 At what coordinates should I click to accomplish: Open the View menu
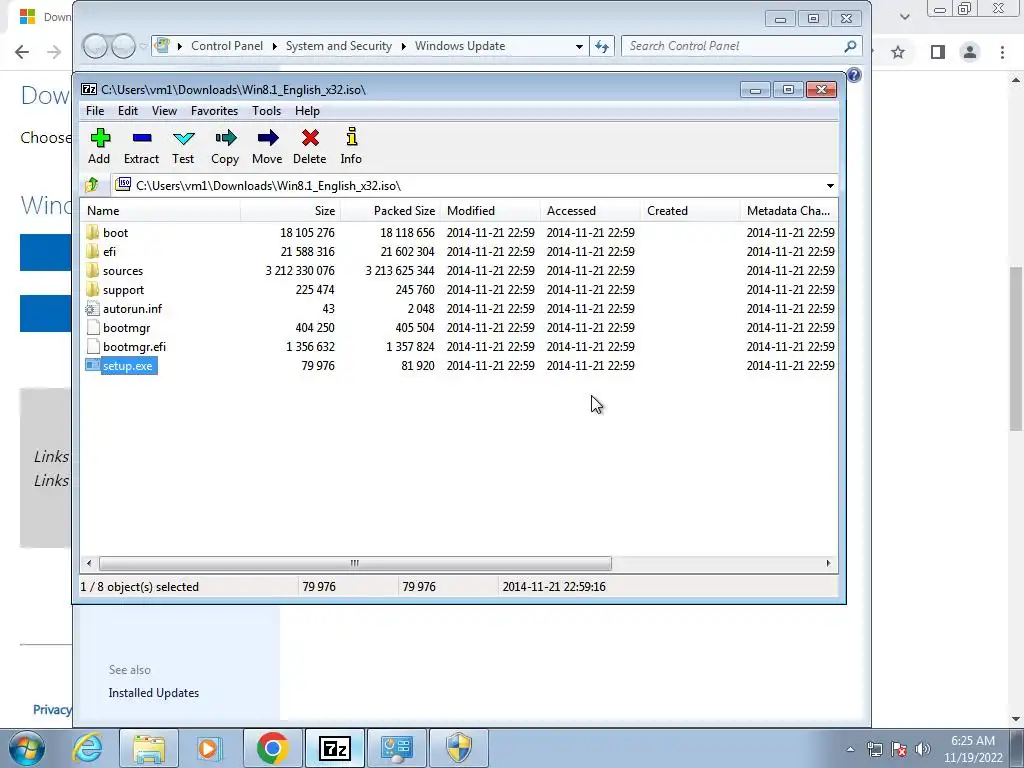point(165,111)
